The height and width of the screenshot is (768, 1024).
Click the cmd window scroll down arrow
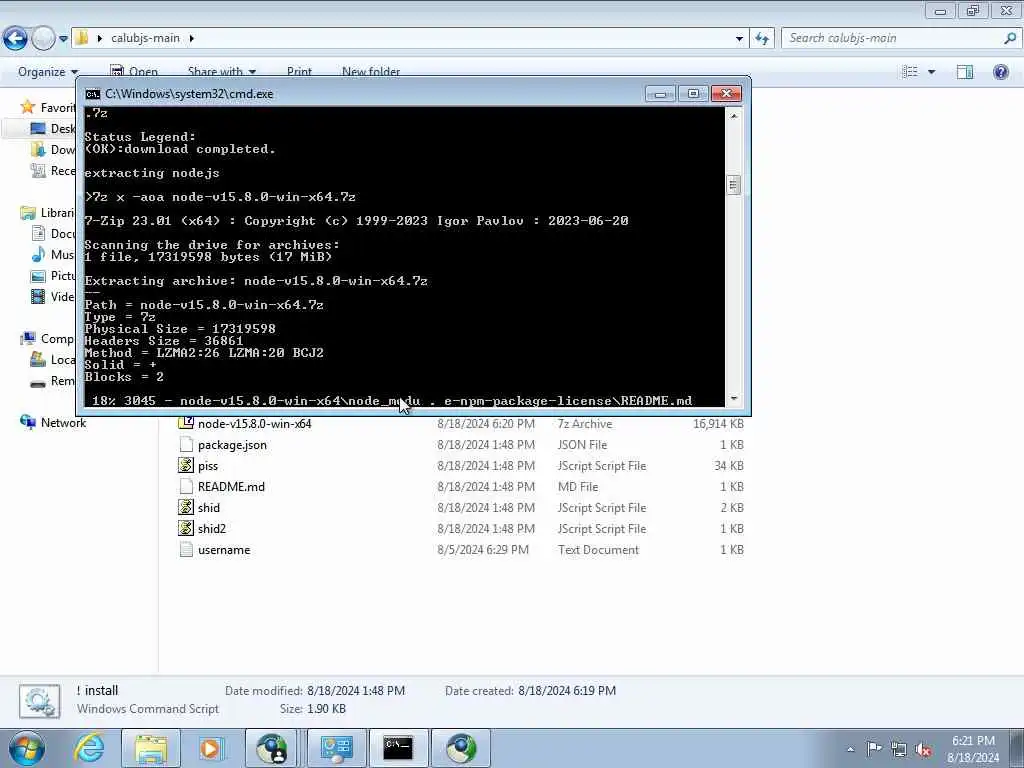click(x=733, y=398)
